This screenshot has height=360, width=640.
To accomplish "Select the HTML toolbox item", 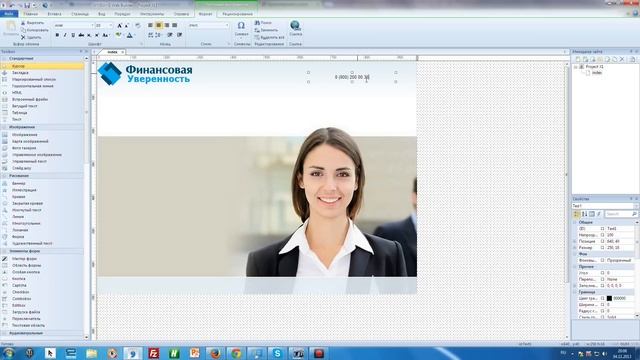I will tap(17, 93).
